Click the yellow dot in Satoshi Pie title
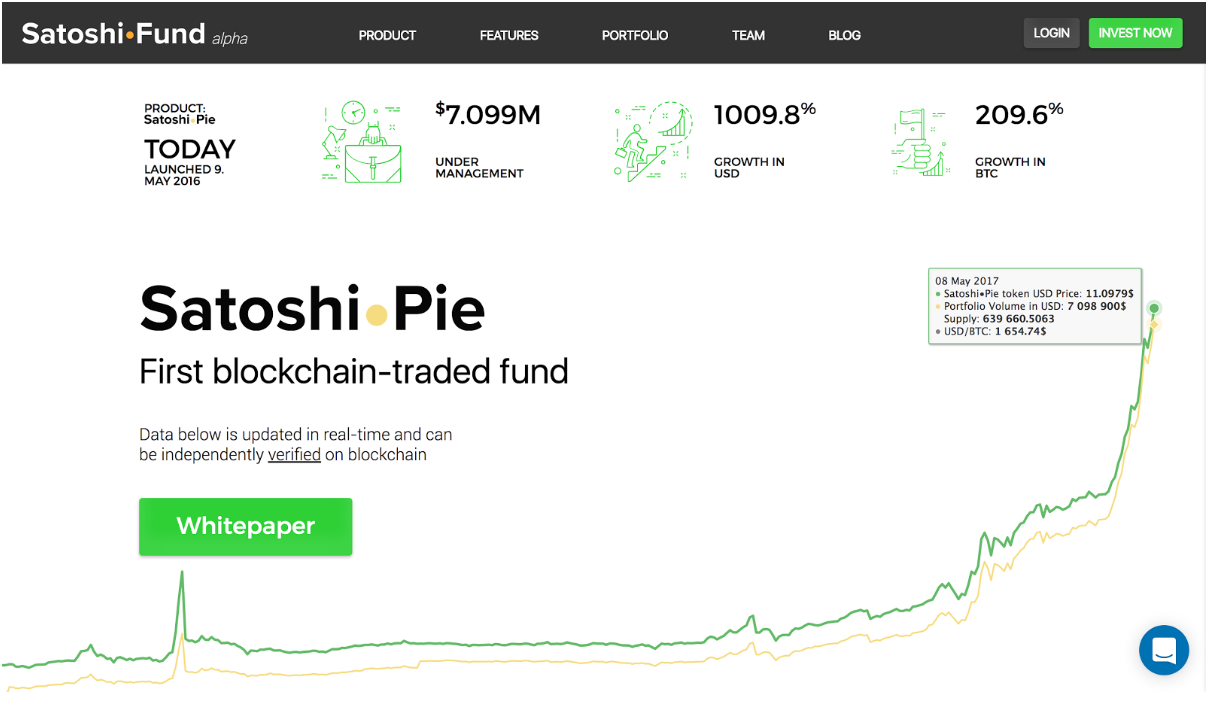Viewport: 1208px width, 708px height. tap(376, 316)
